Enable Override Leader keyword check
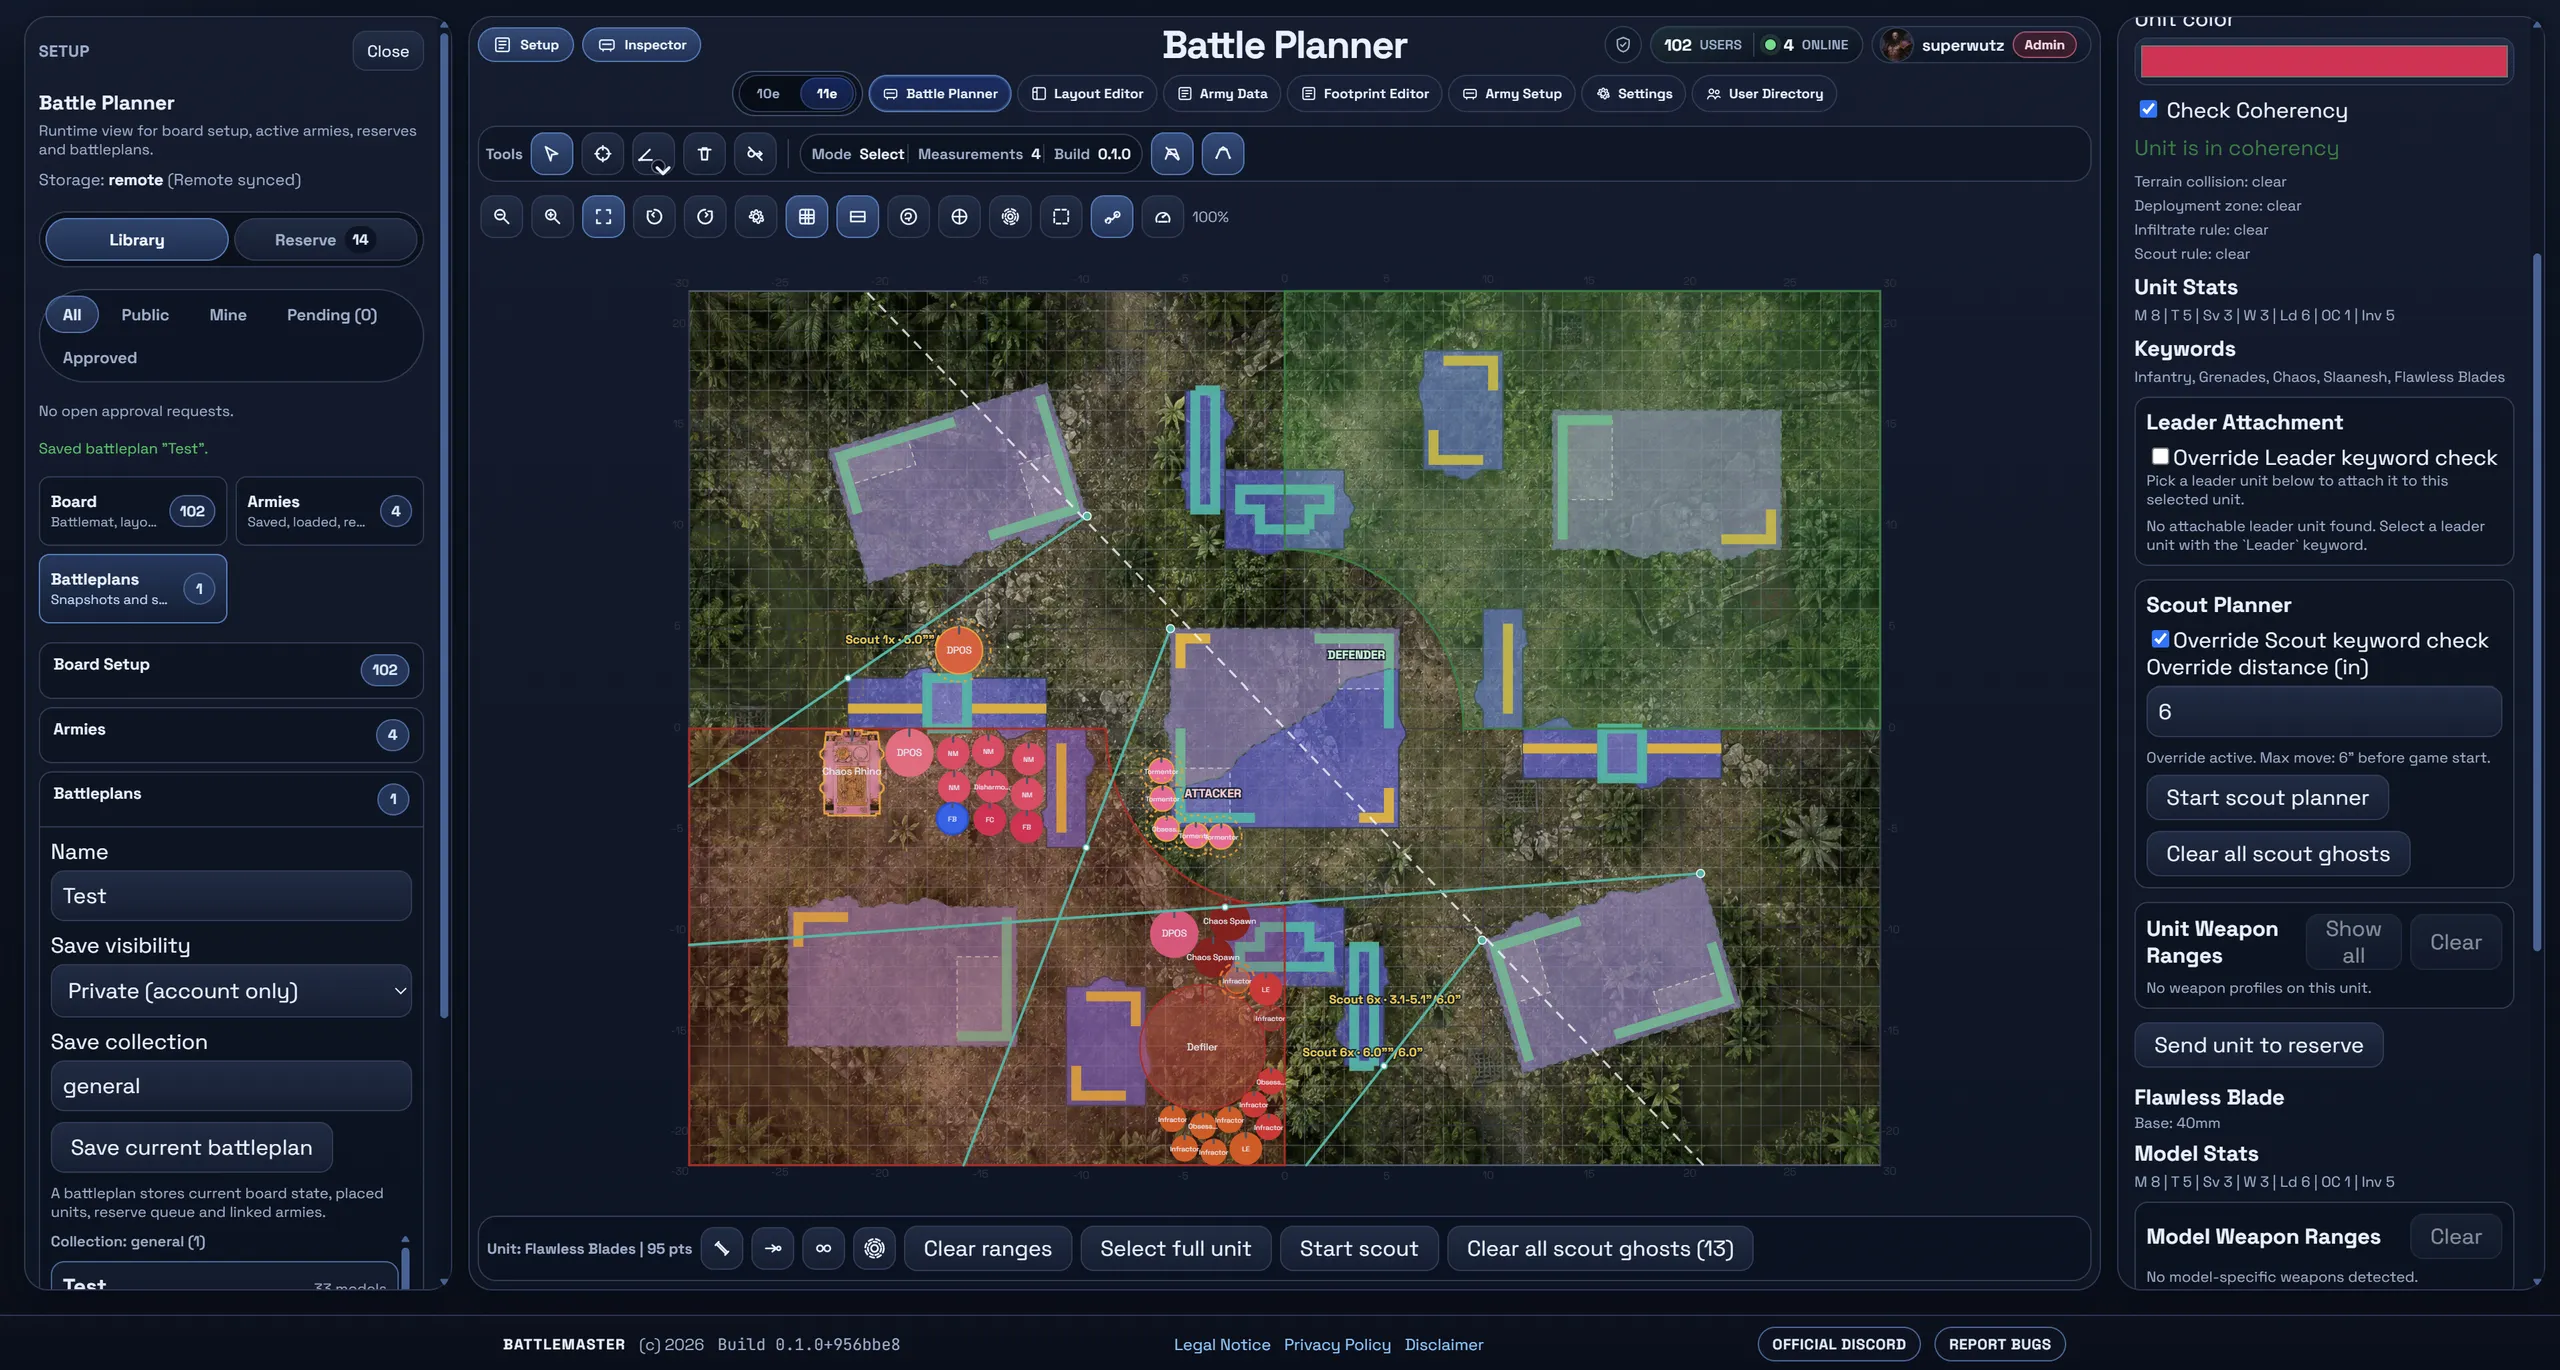Viewport: 2560px width, 1370px height. [x=2160, y=456]
